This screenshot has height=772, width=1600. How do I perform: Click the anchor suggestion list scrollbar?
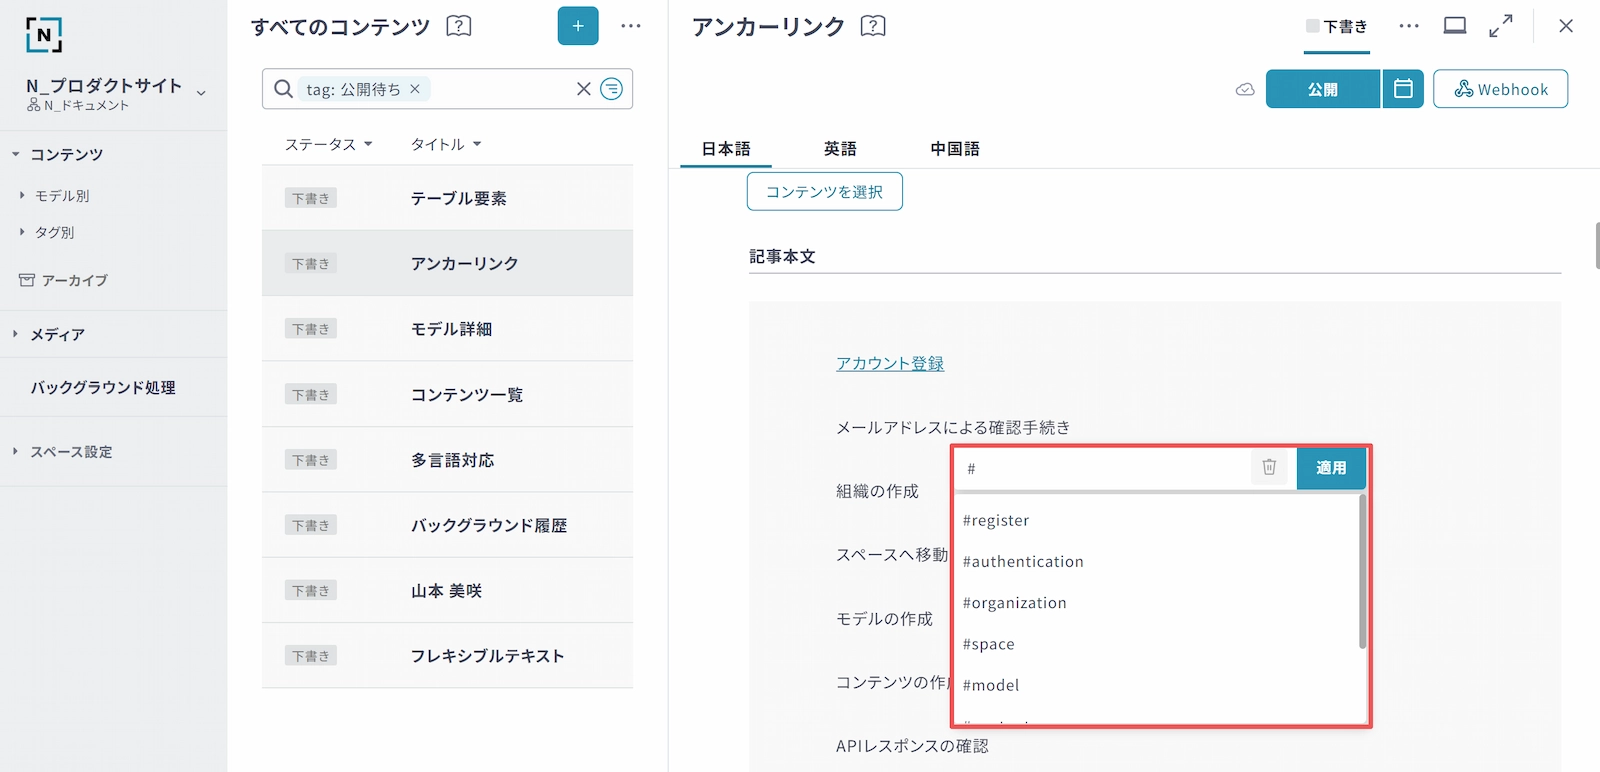click(1362, 572)
